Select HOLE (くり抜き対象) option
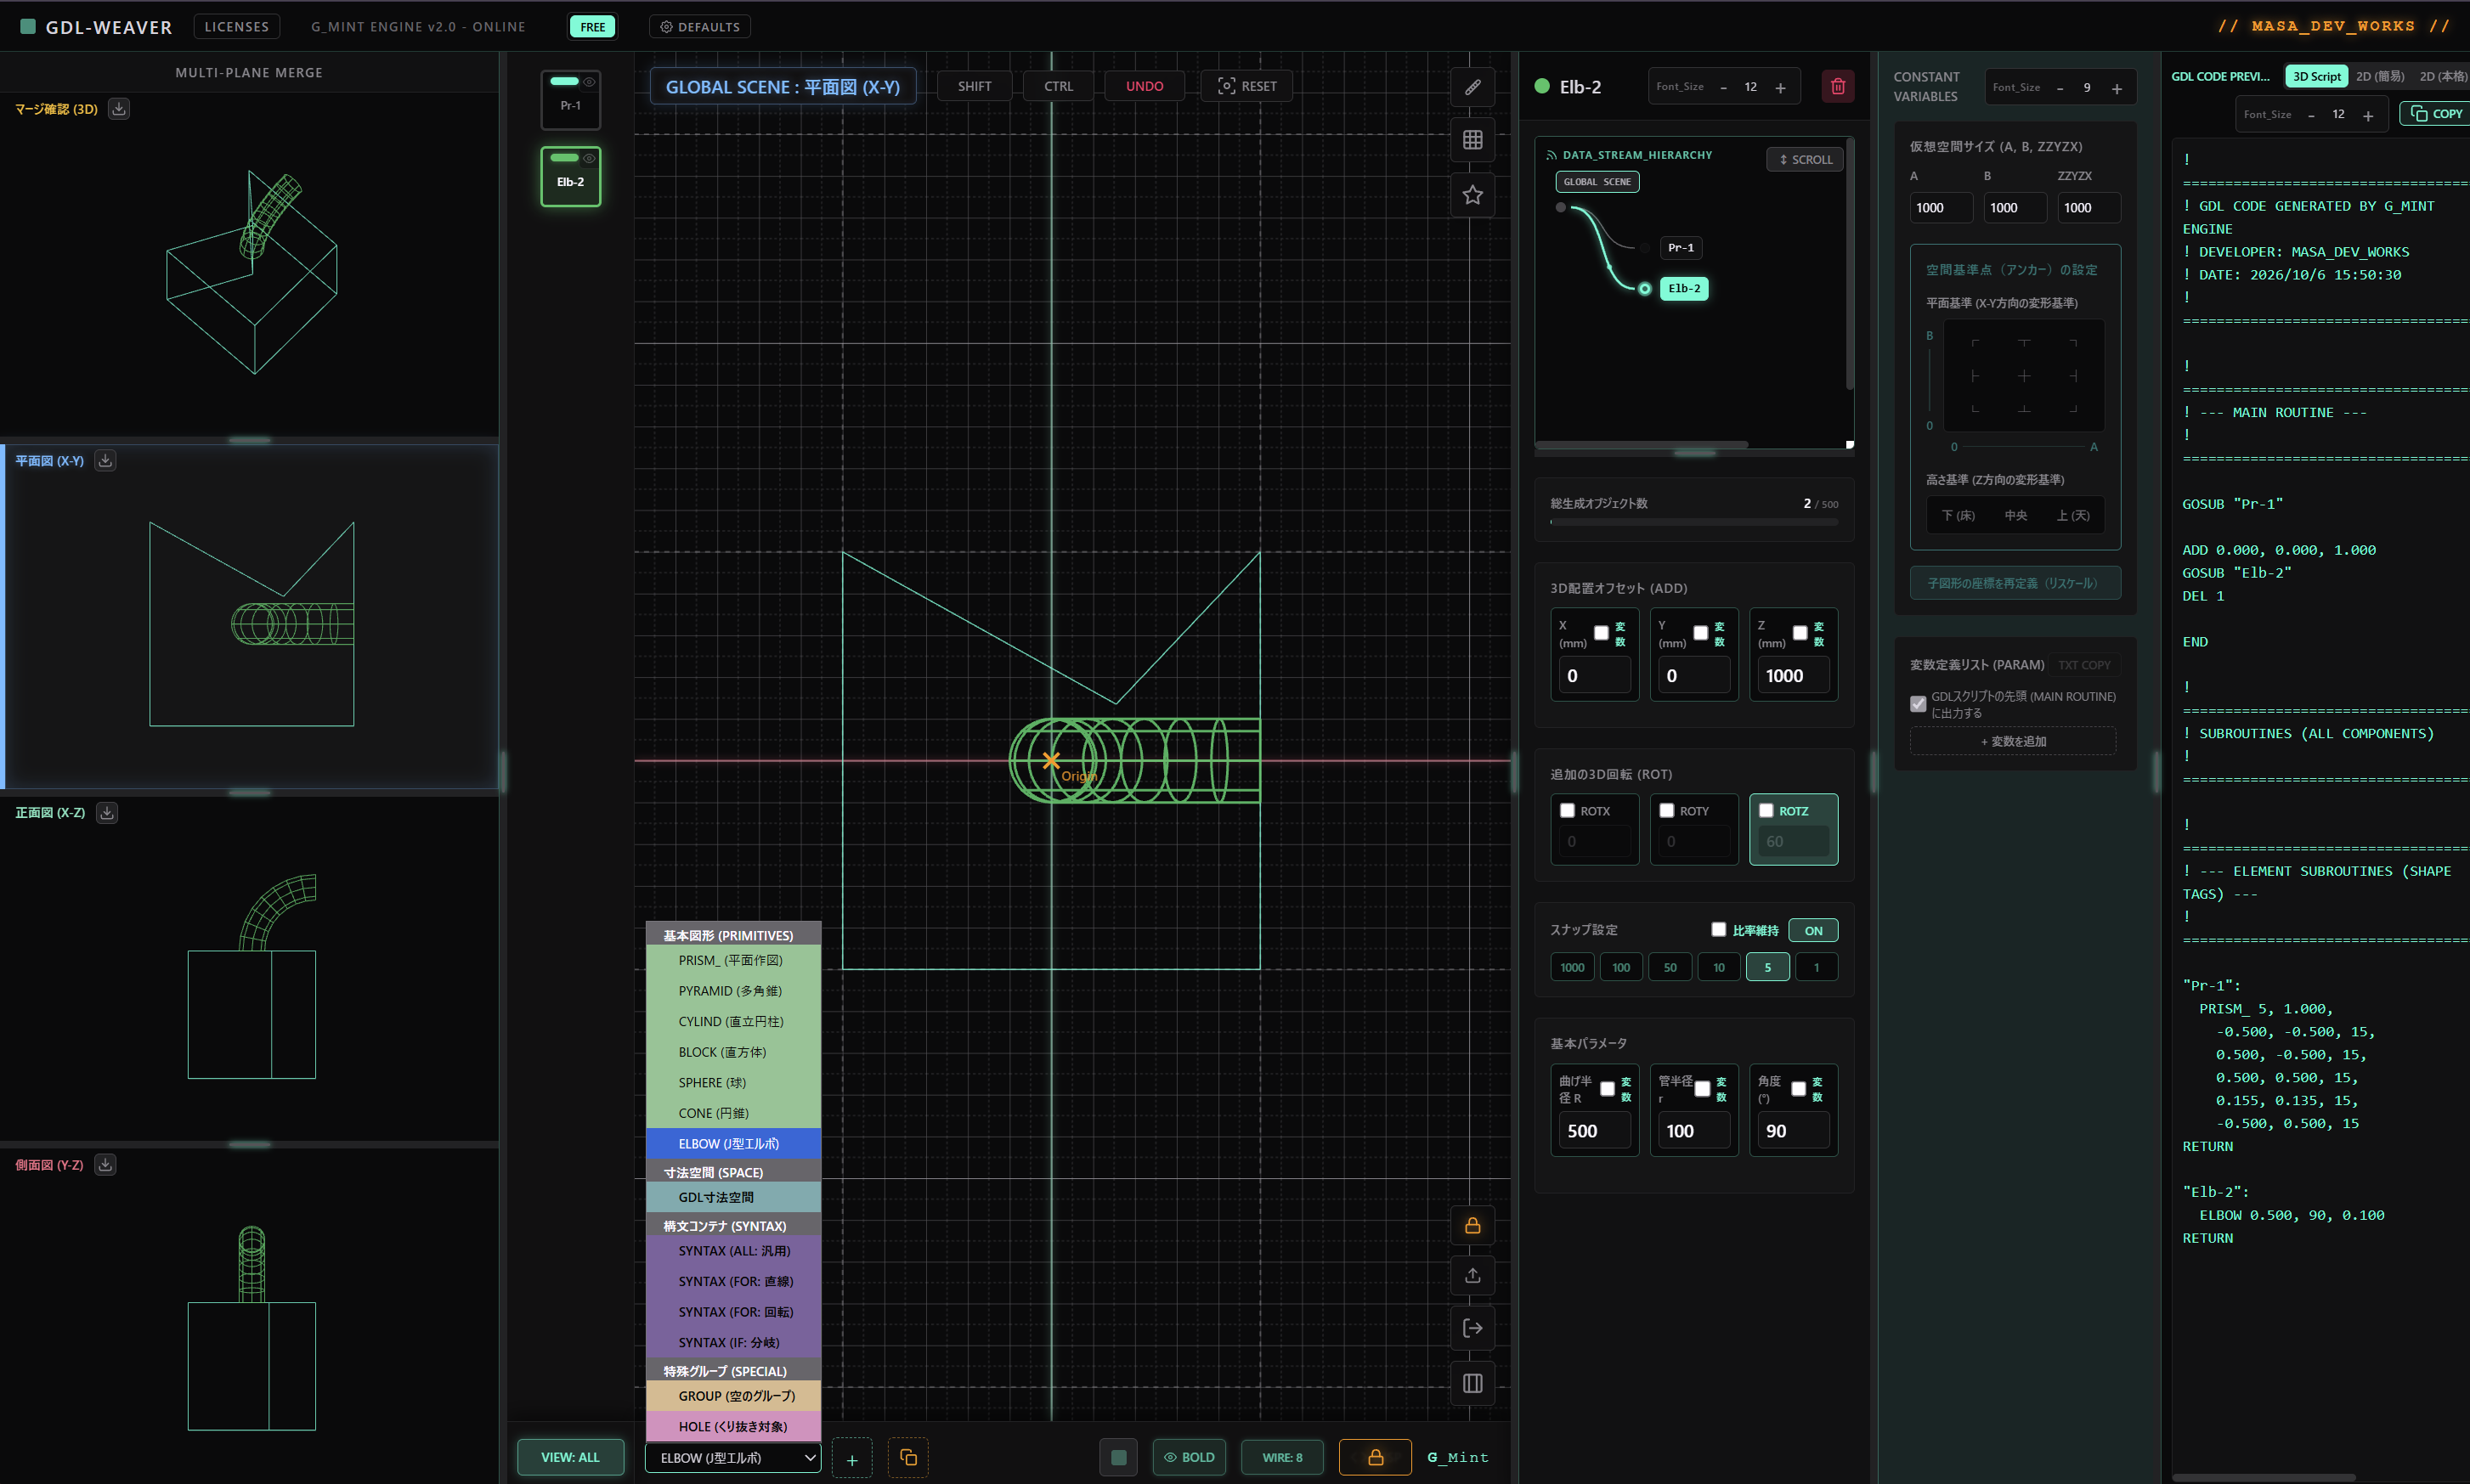The width and height of the screenshot is (2470, 1484). (733, 1427)
